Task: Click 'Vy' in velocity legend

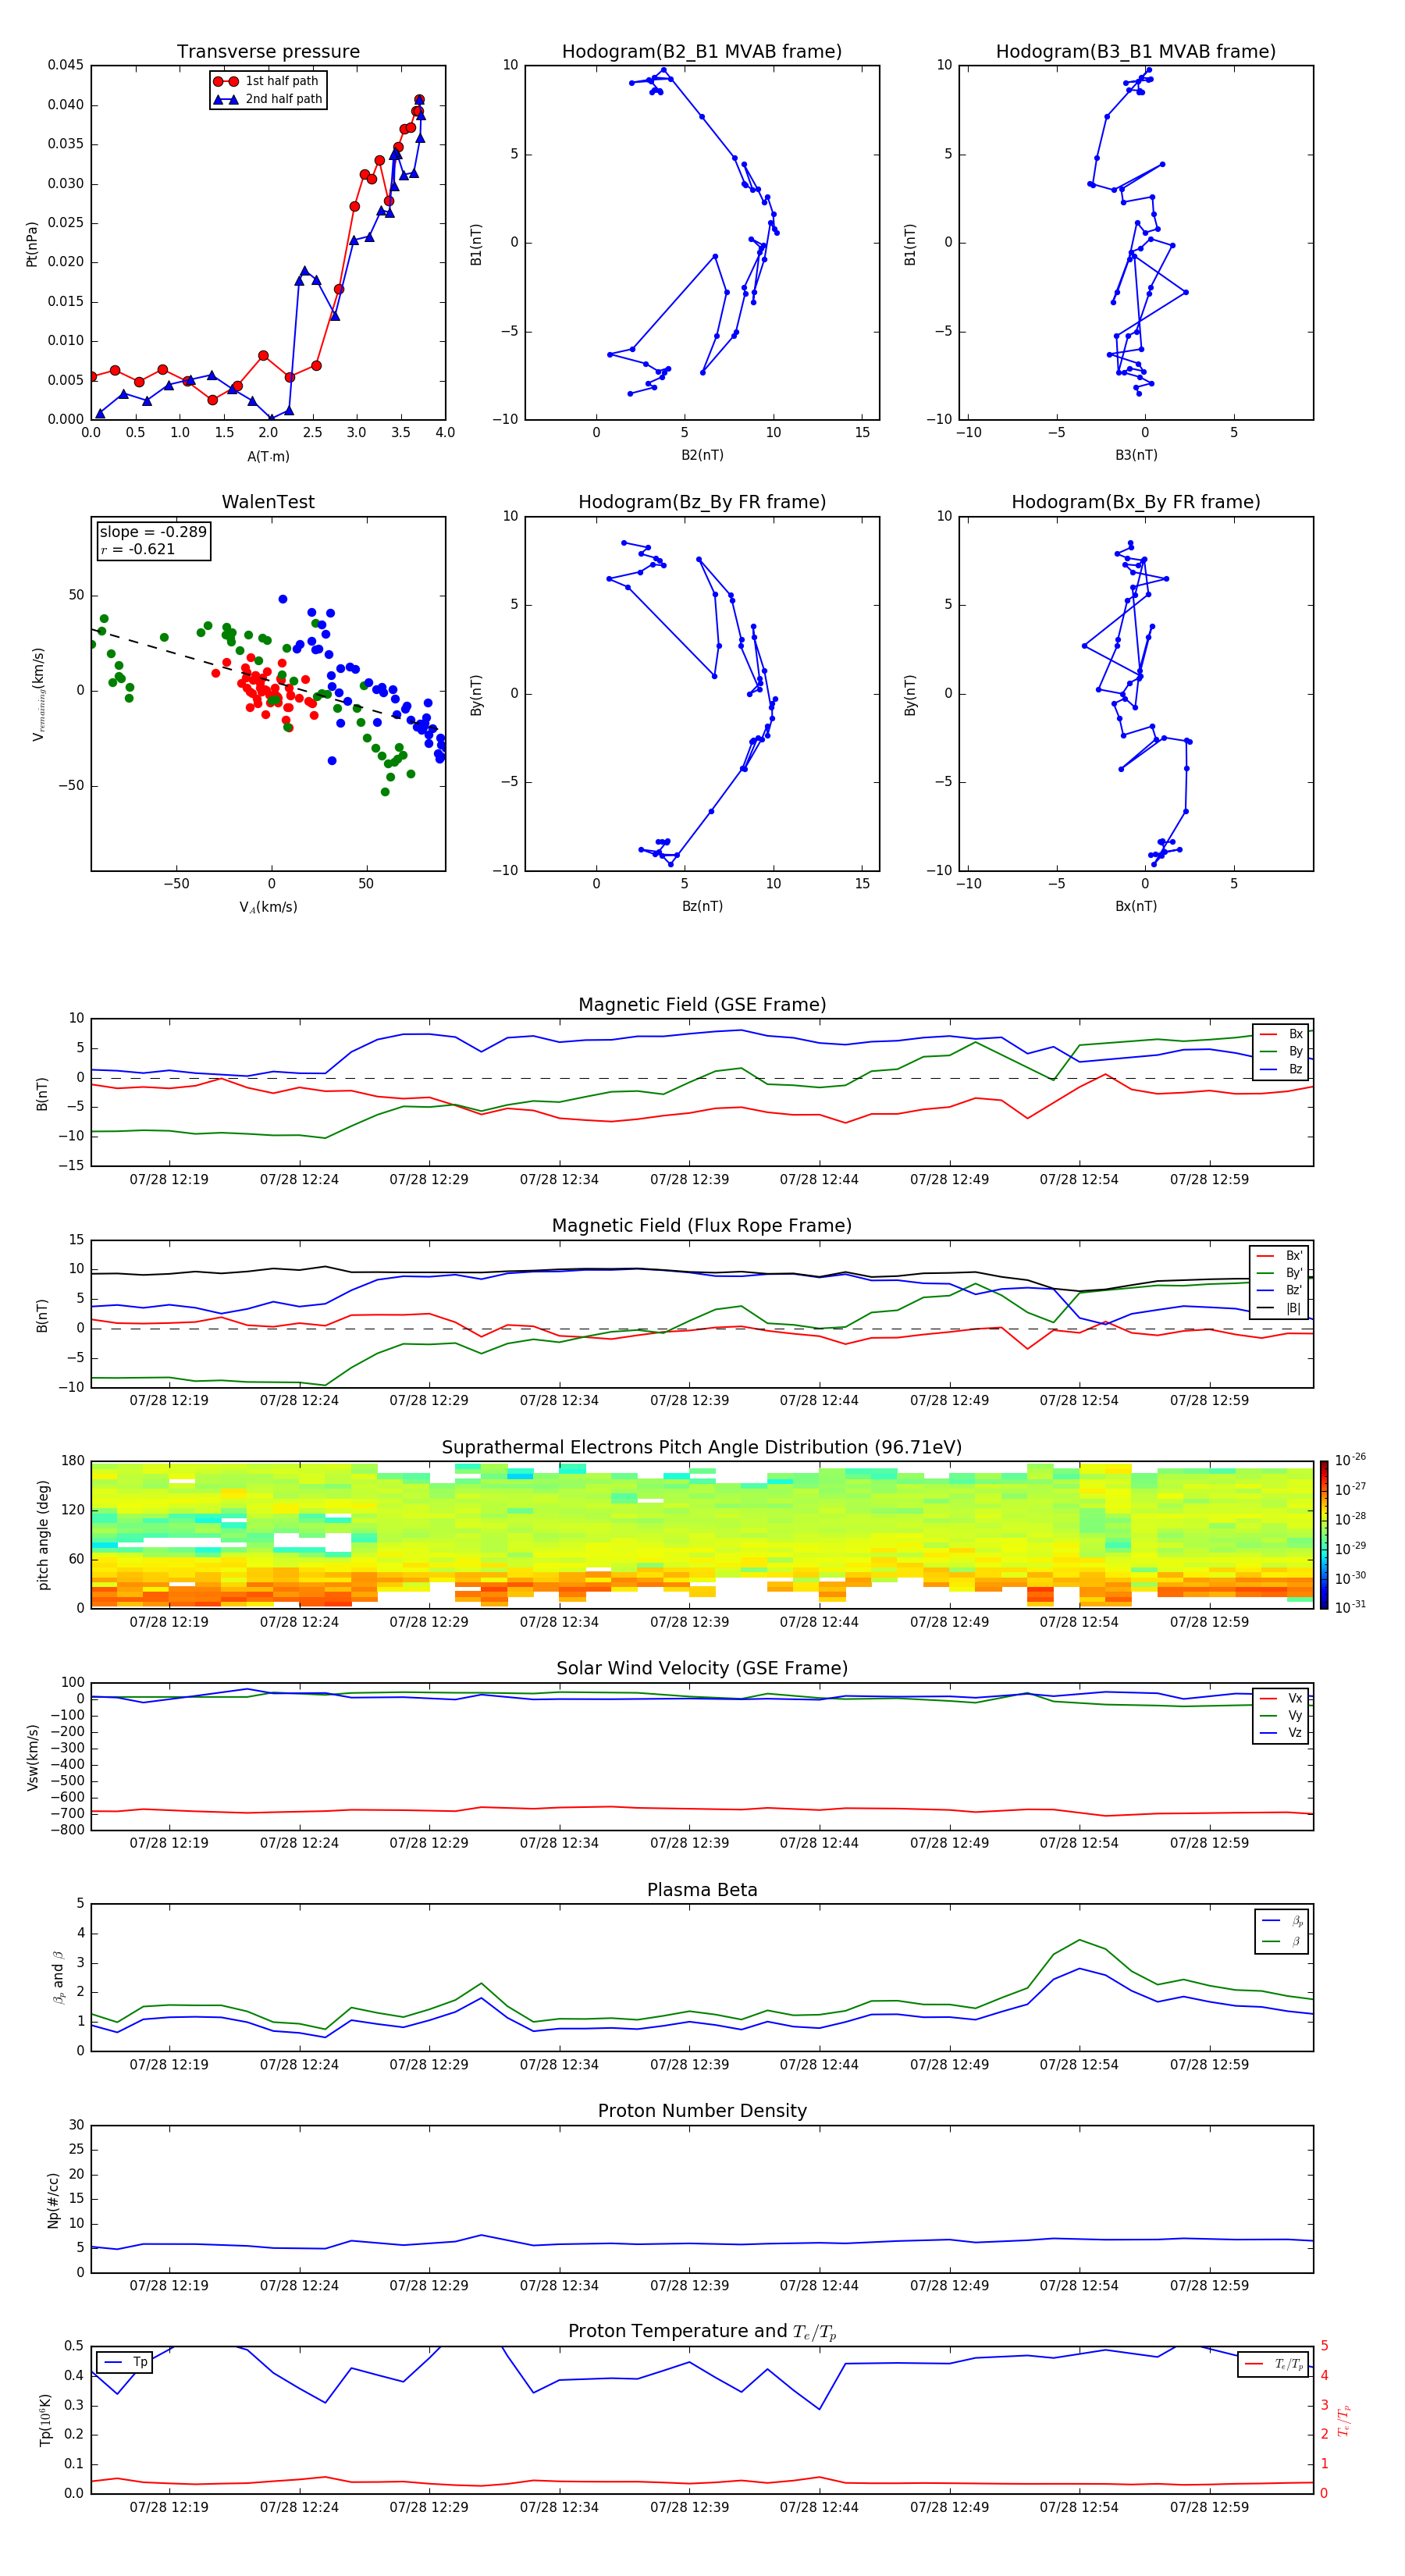Action: [x=1295, y=1716]
